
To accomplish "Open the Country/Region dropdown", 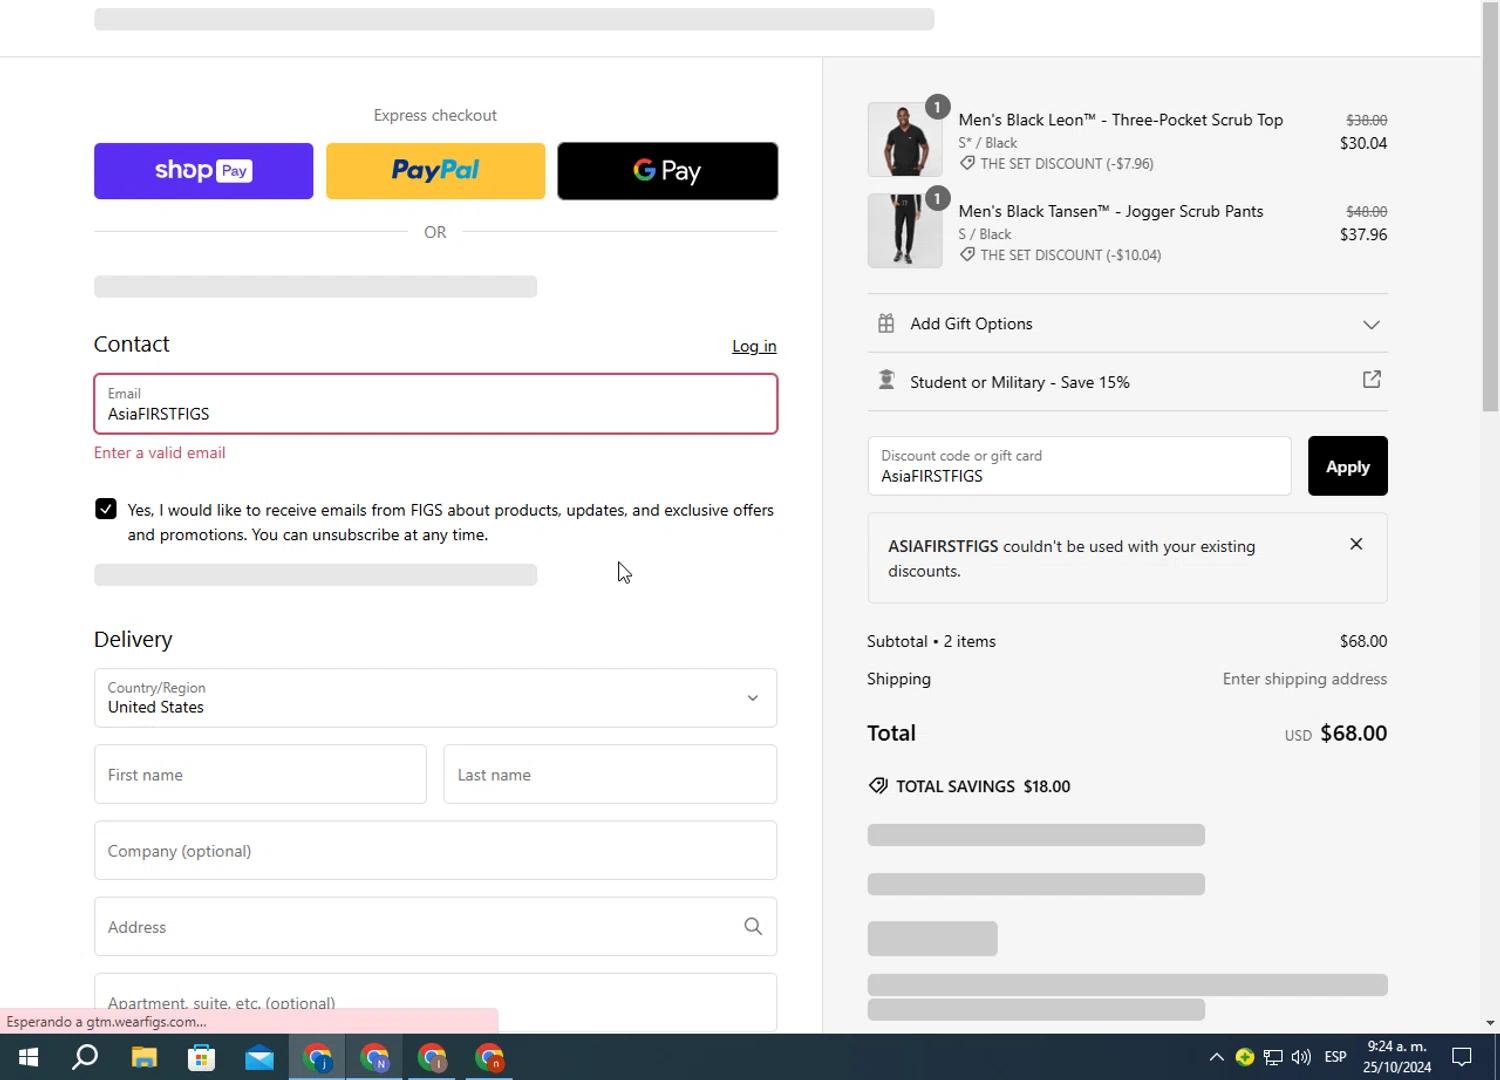I will 435,698.
